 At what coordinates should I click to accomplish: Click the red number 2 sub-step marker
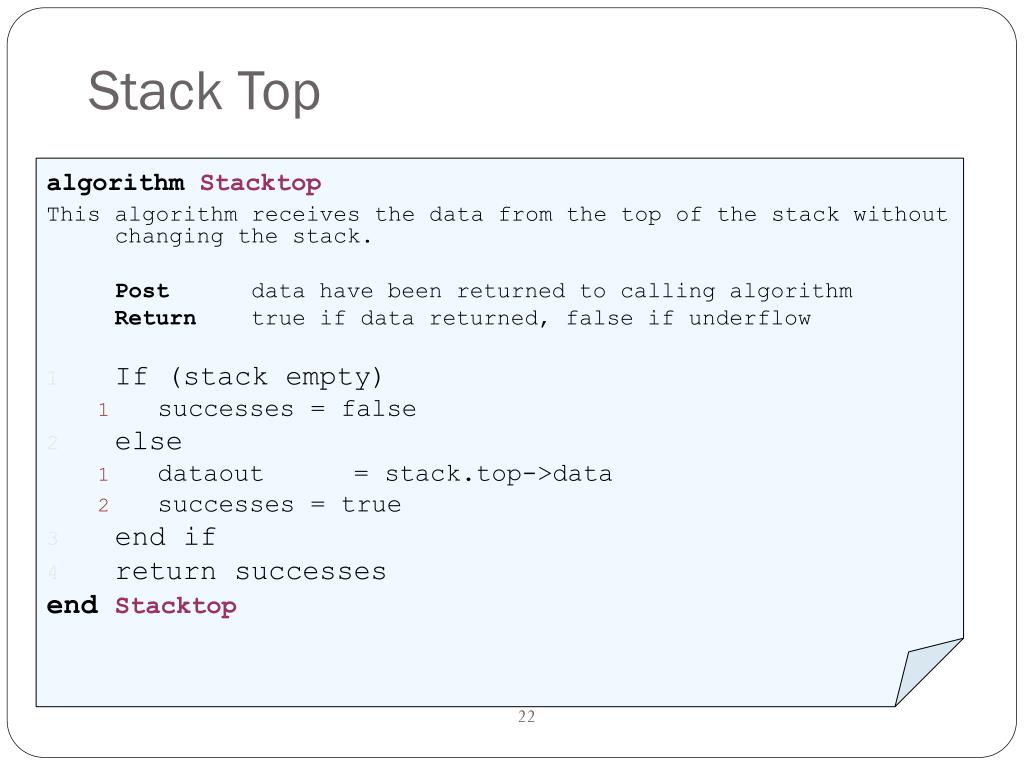(x=103, y=505)
